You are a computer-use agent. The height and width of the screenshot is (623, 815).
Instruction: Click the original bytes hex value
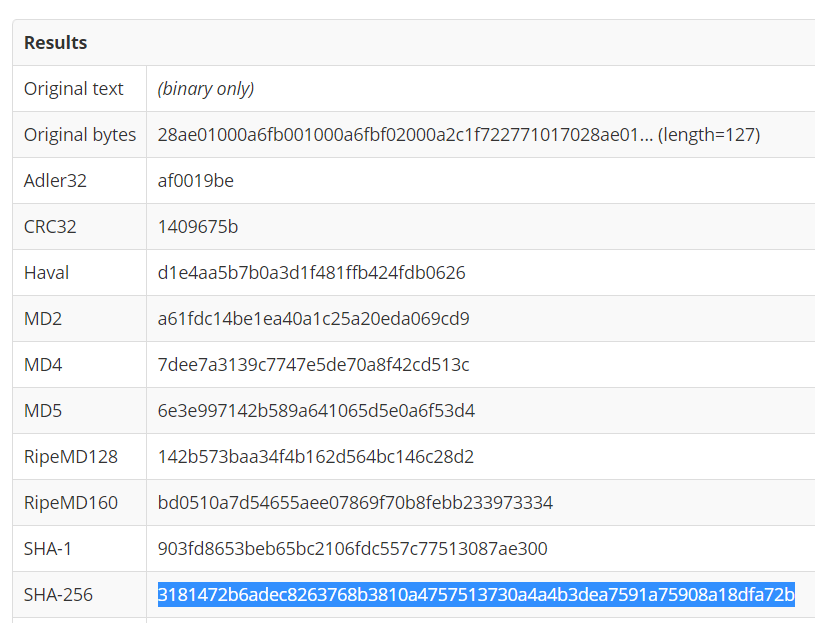[458, 135]
